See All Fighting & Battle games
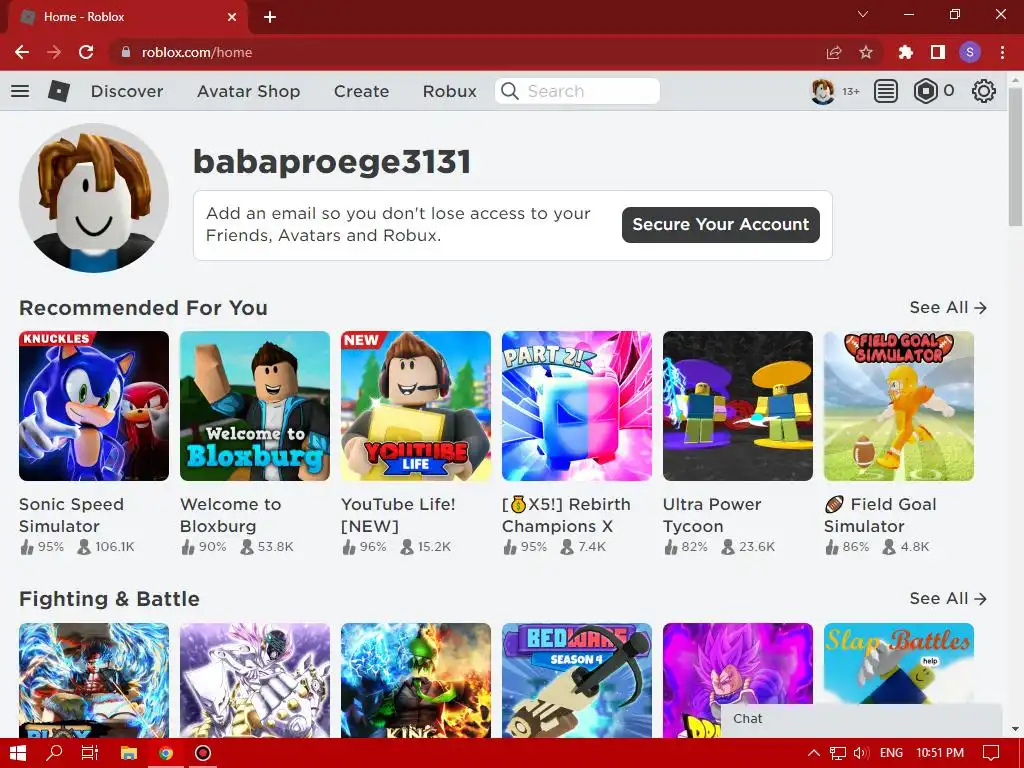Viewport: 1024px width, 768px height. coord(948,599)
